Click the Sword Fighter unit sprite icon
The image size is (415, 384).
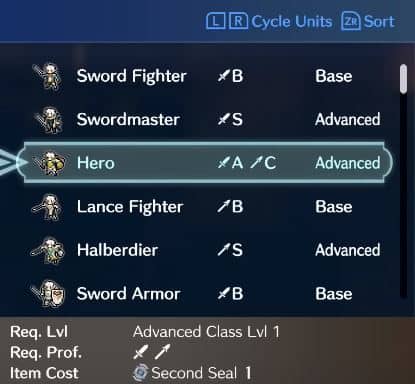click(48, 76)
